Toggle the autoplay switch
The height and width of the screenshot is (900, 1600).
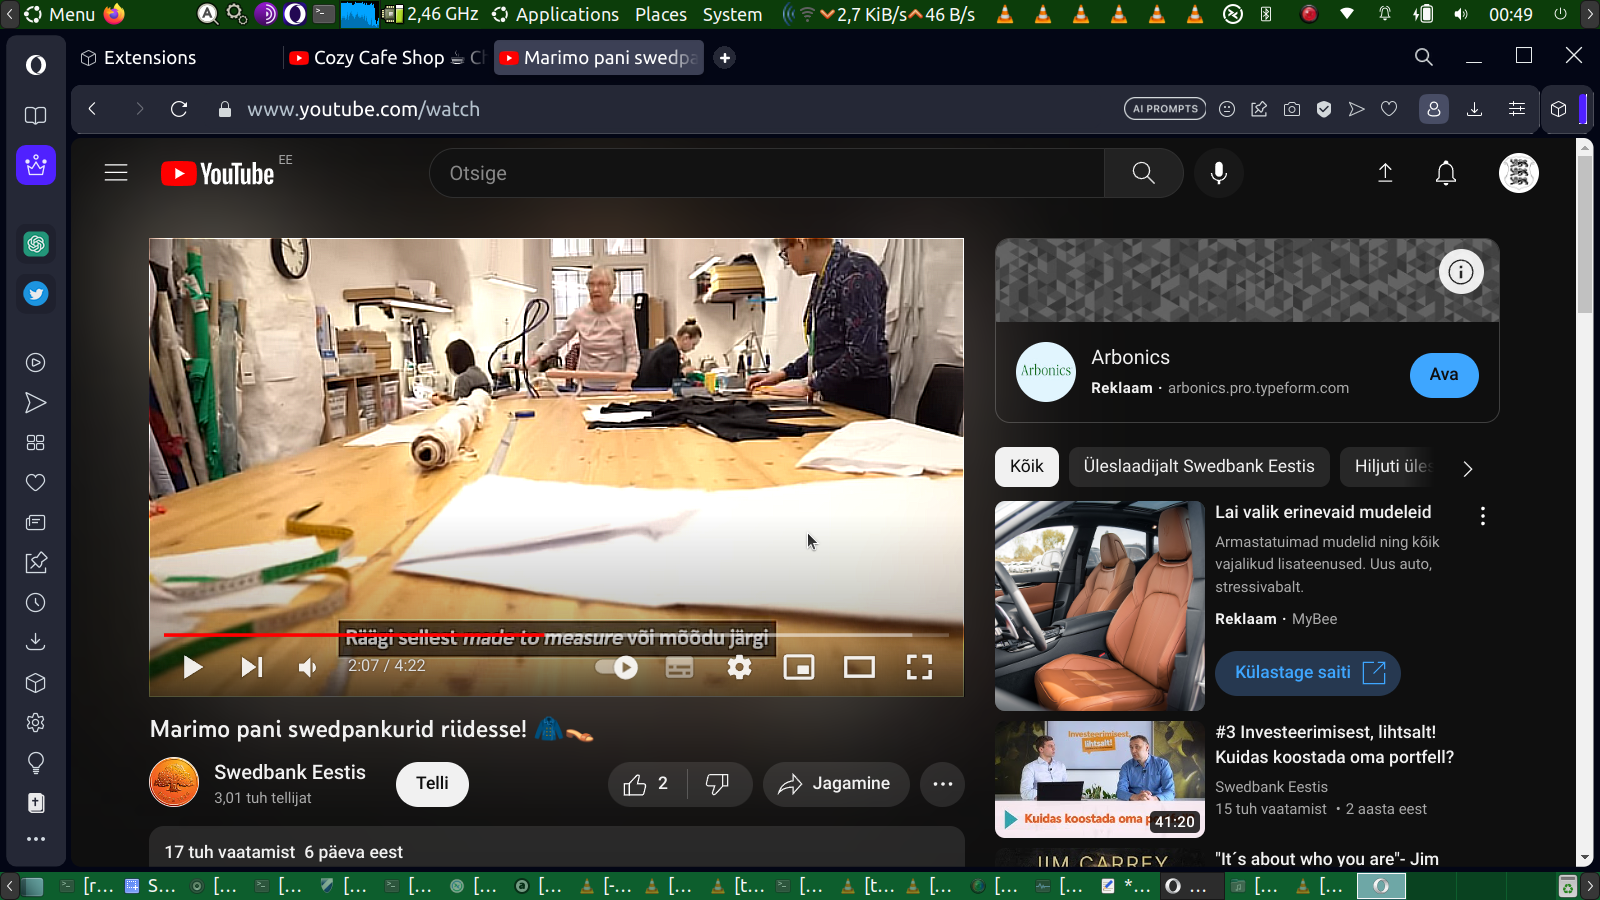click(x=617, y=667)
